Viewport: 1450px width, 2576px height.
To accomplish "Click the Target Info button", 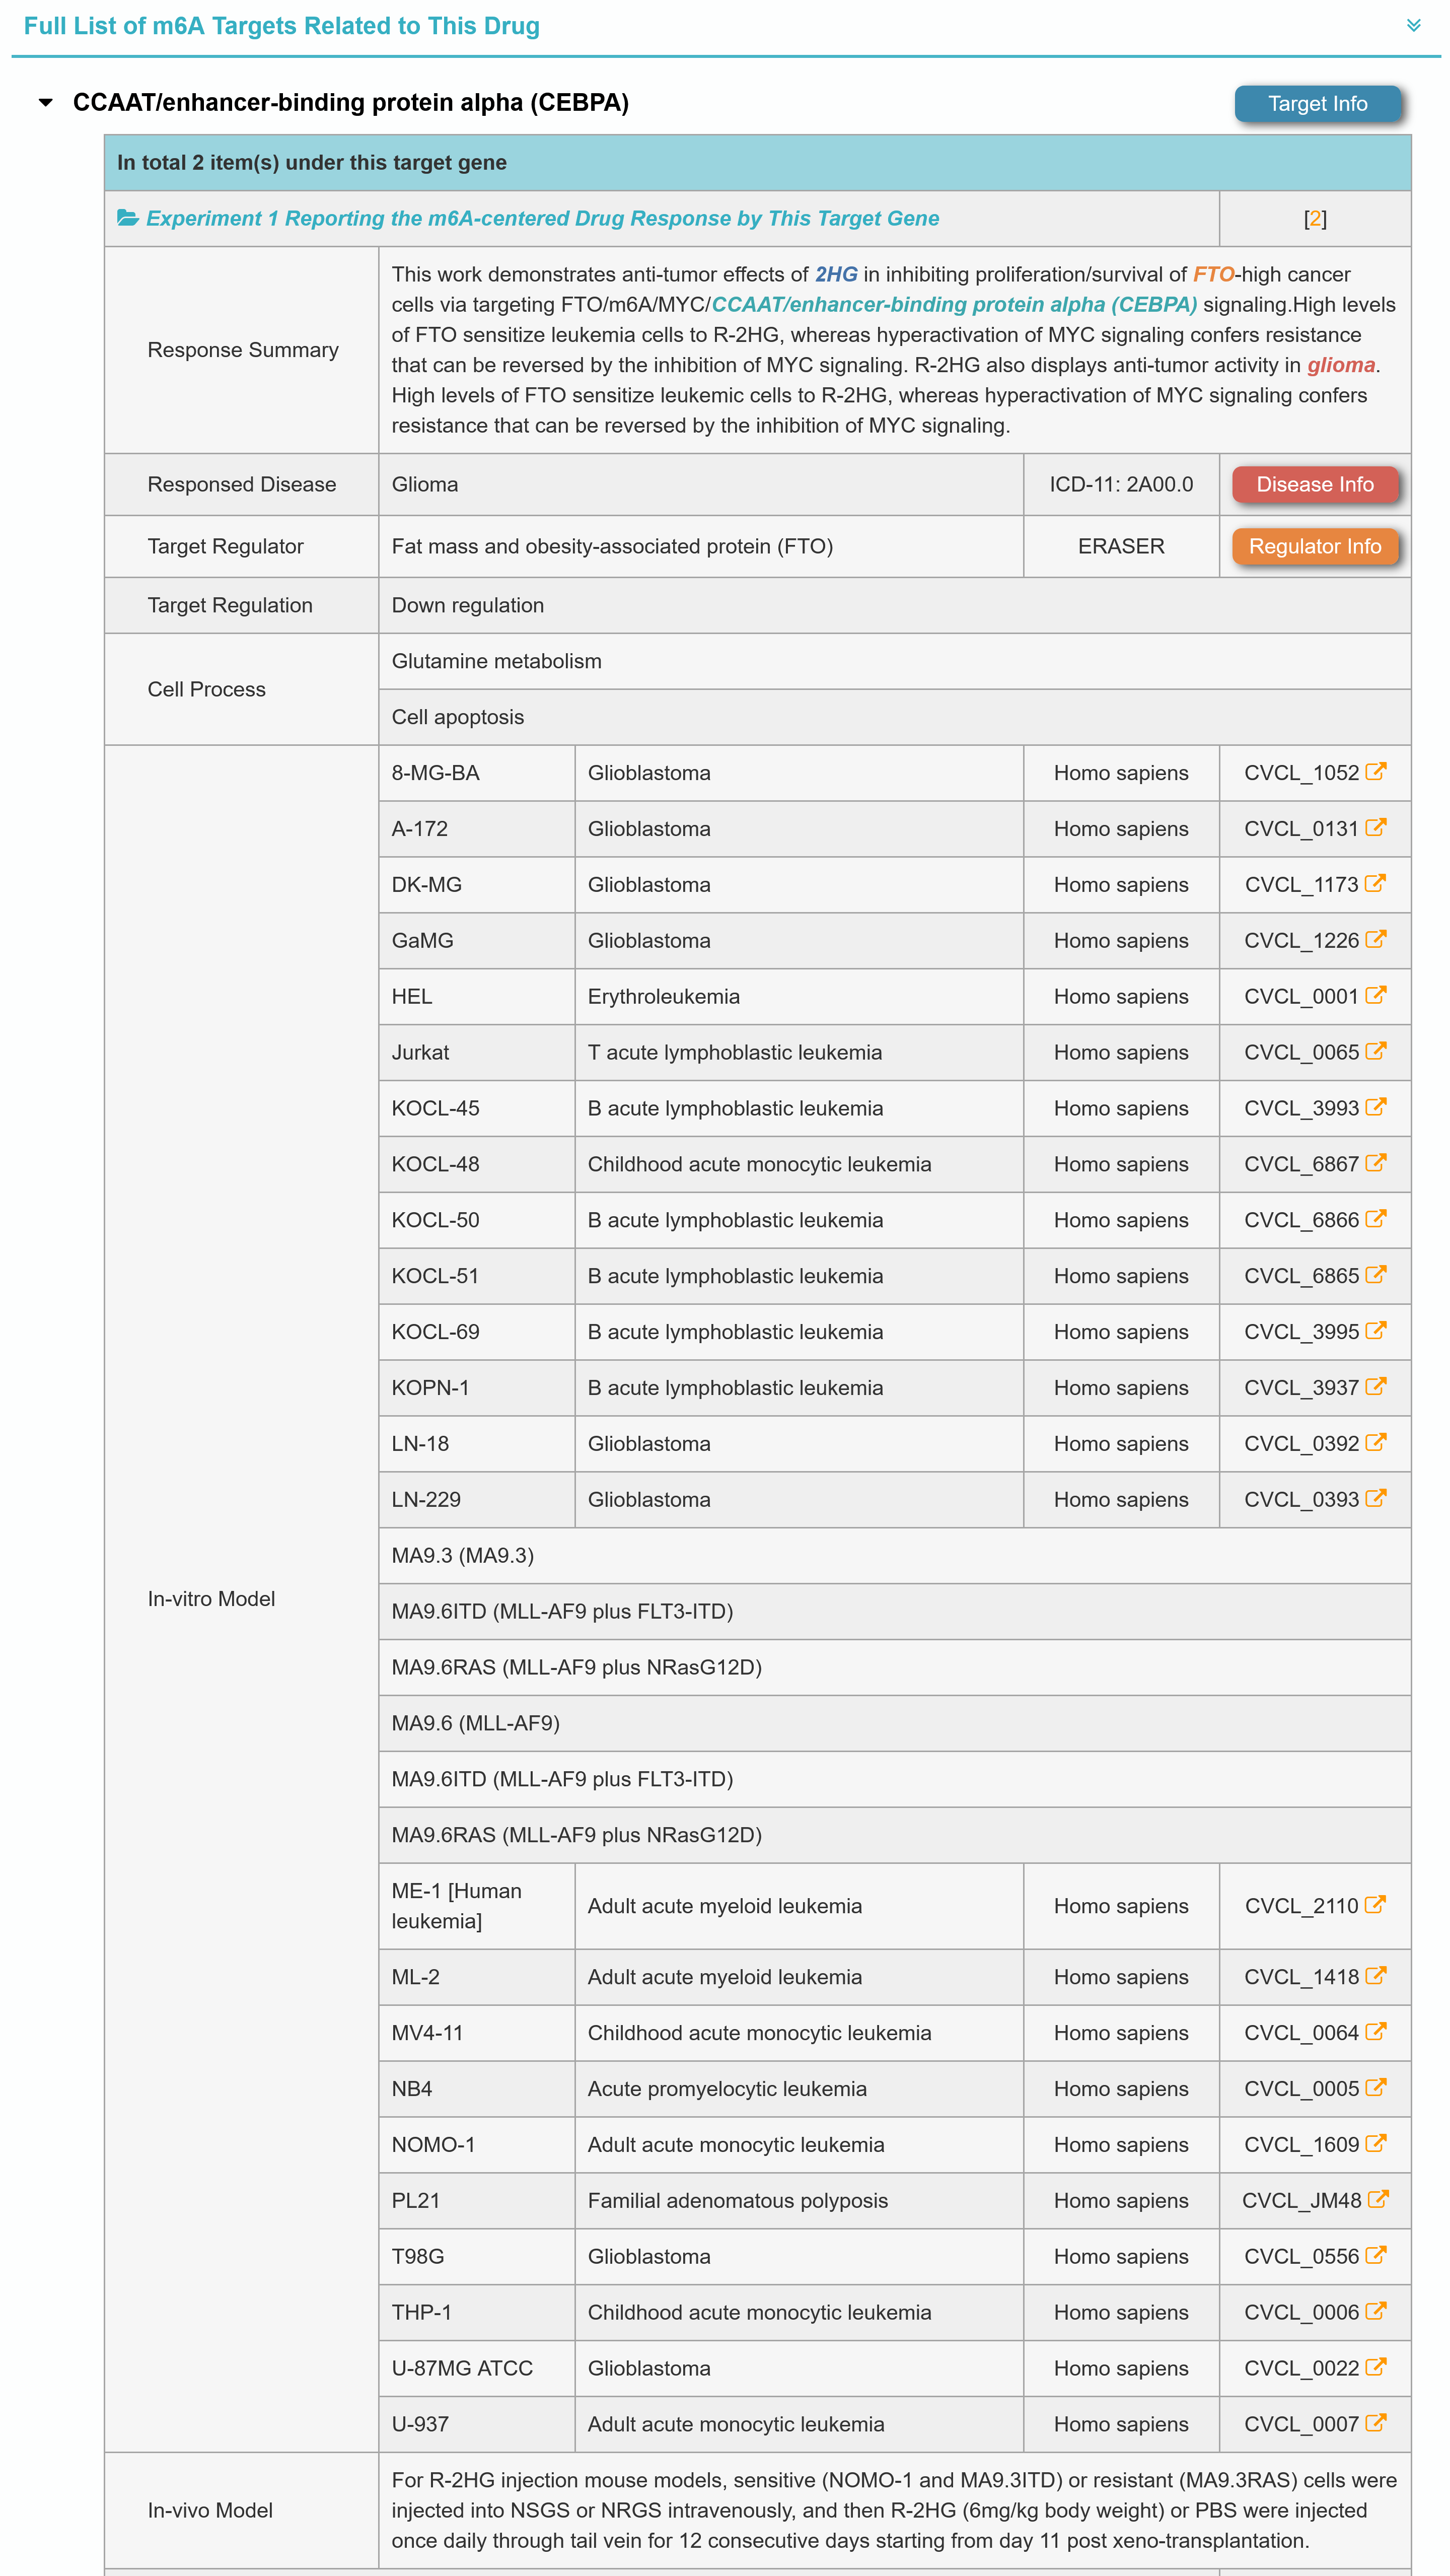I will pyautogui.click(x=1317, y=104).
